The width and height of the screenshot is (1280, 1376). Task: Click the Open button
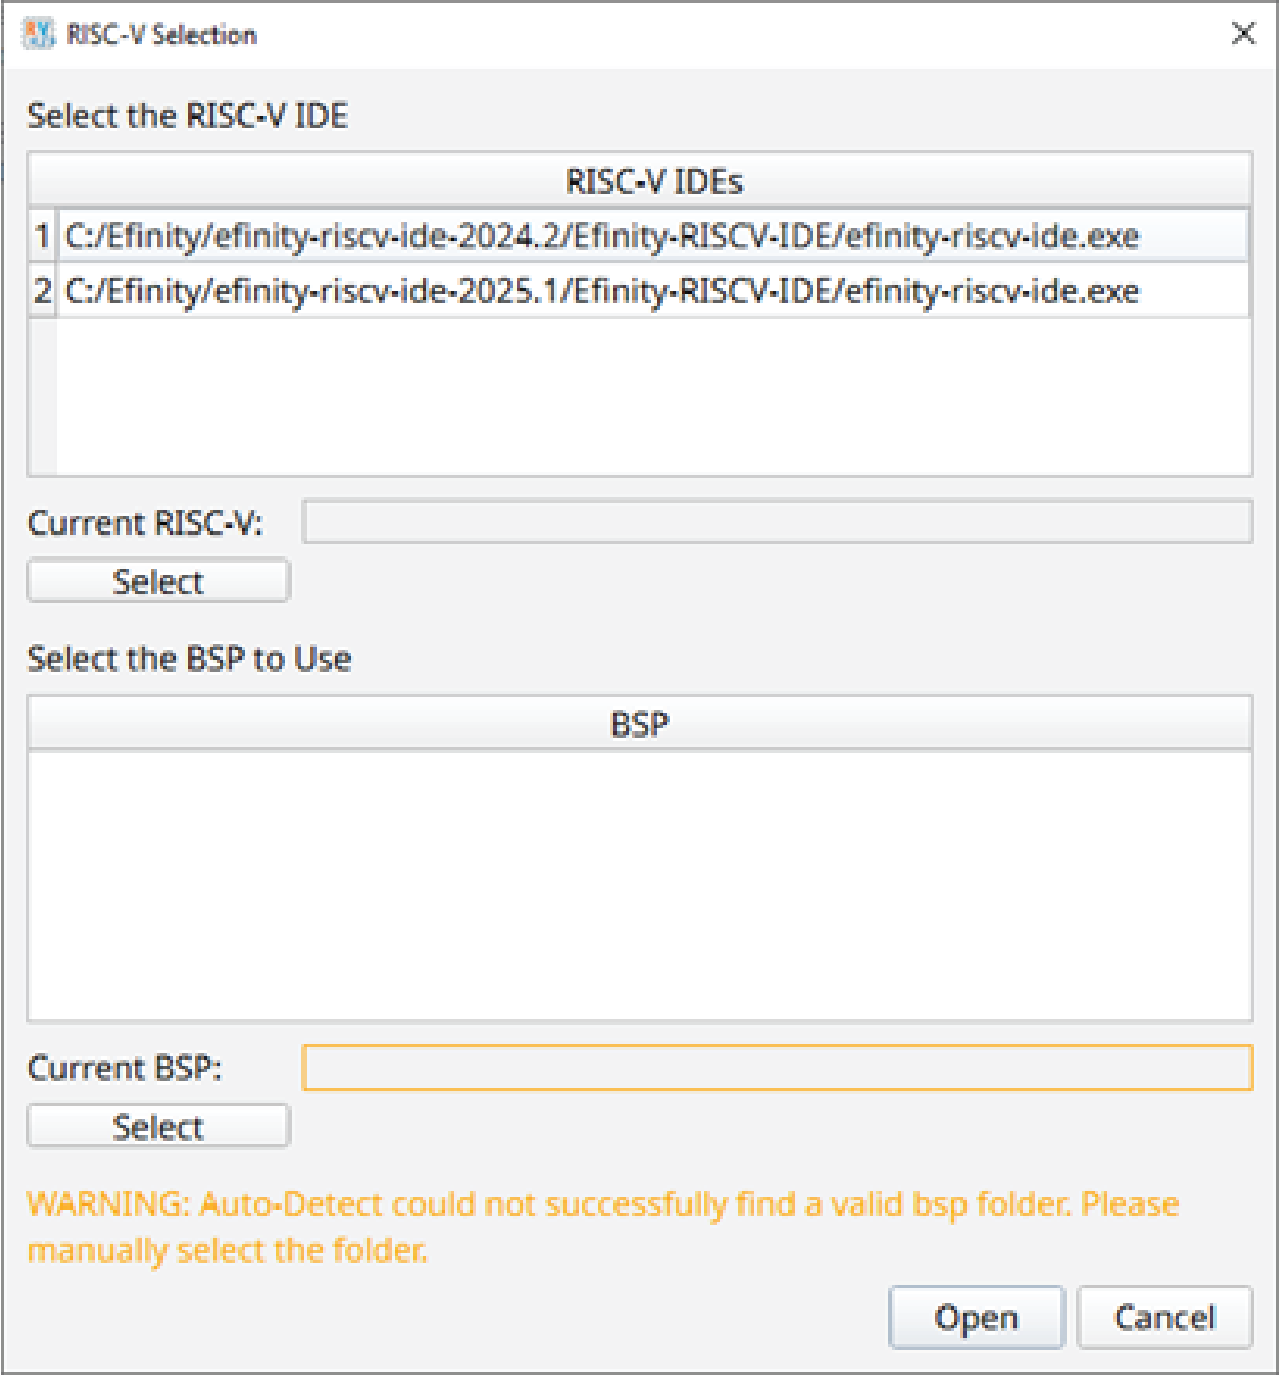pos(976,1317)
